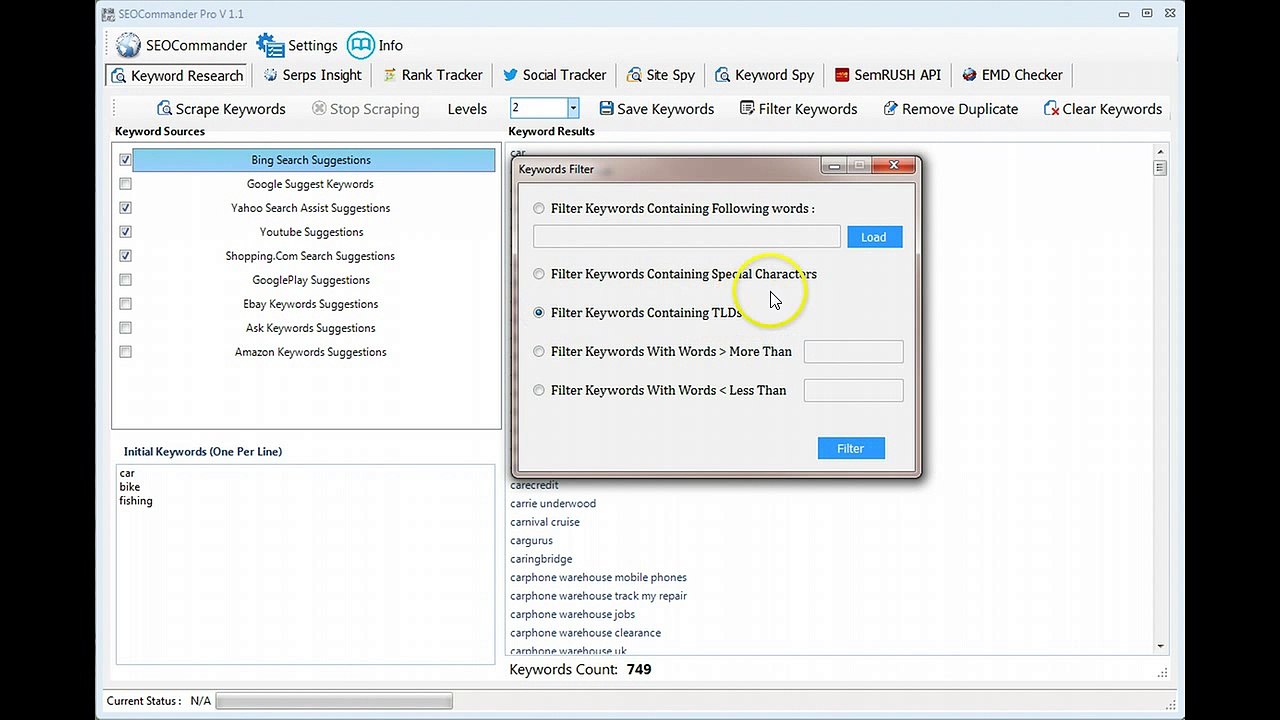Click the Filter Keywords toolbar icon
1280x720 pixels.
747,108
